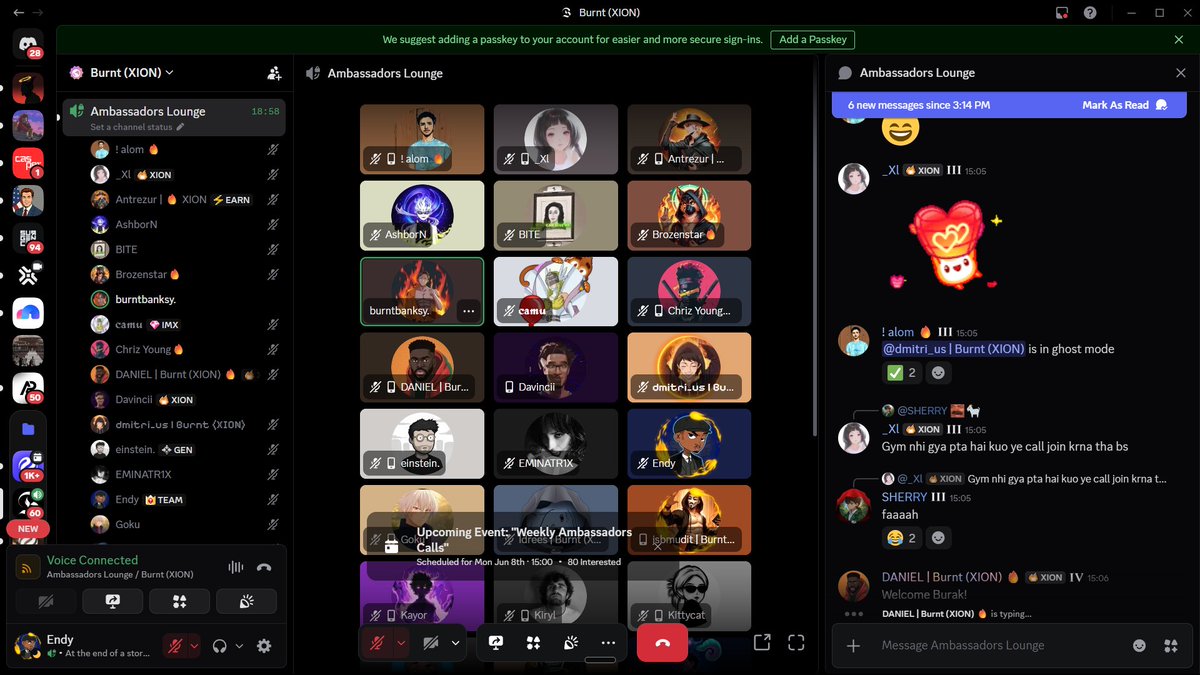Click the @dmitri_us mention in alom's message

(x=953, y=349)
